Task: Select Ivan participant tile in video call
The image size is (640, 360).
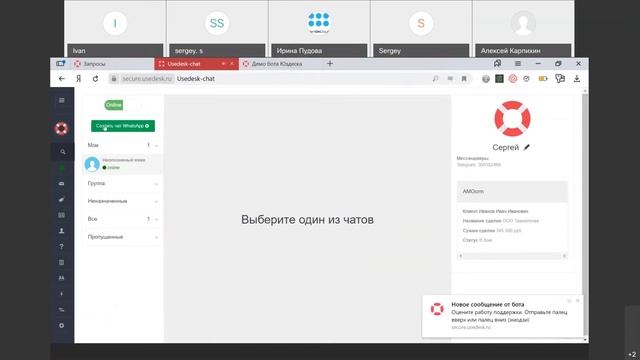Action: click(x=115, y=29)
